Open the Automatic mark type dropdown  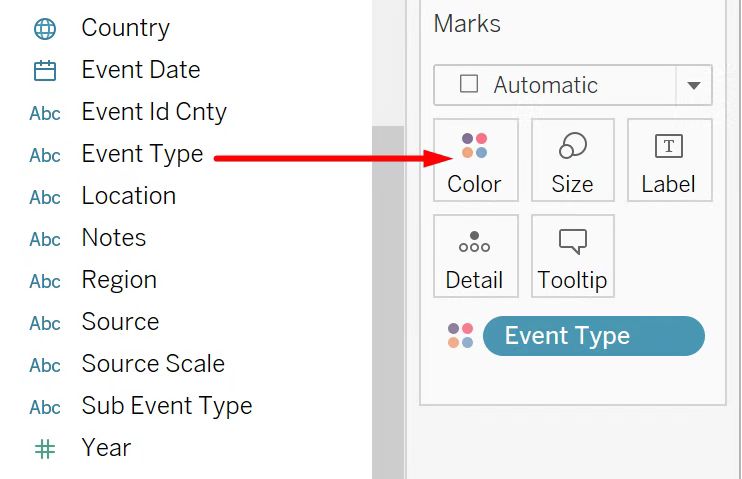click(x=694, y=86)
